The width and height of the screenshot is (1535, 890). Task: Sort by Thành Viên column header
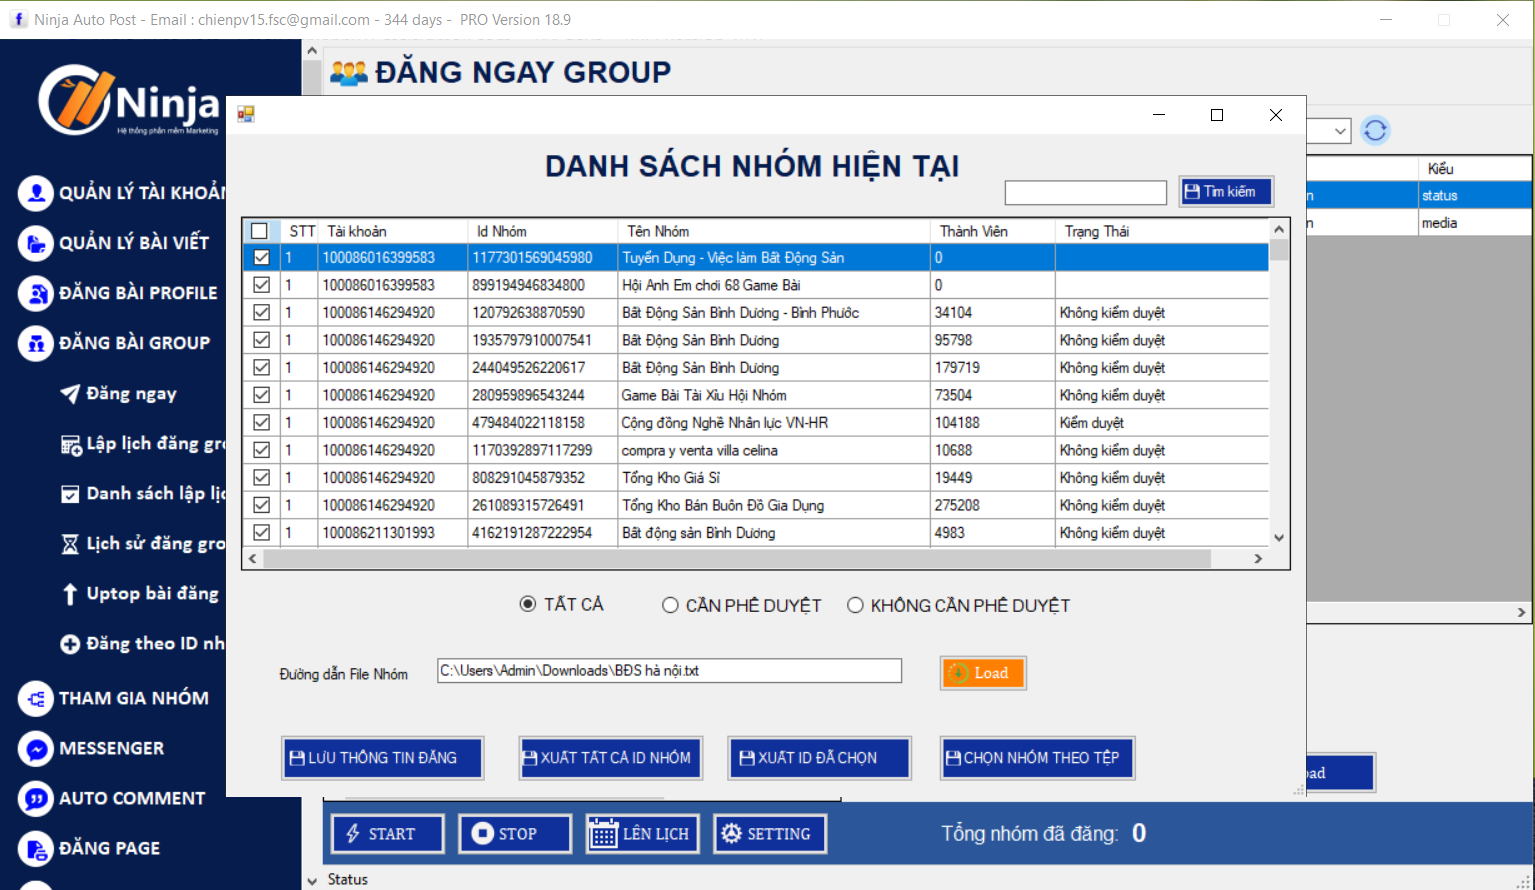[x=992, y=231]
